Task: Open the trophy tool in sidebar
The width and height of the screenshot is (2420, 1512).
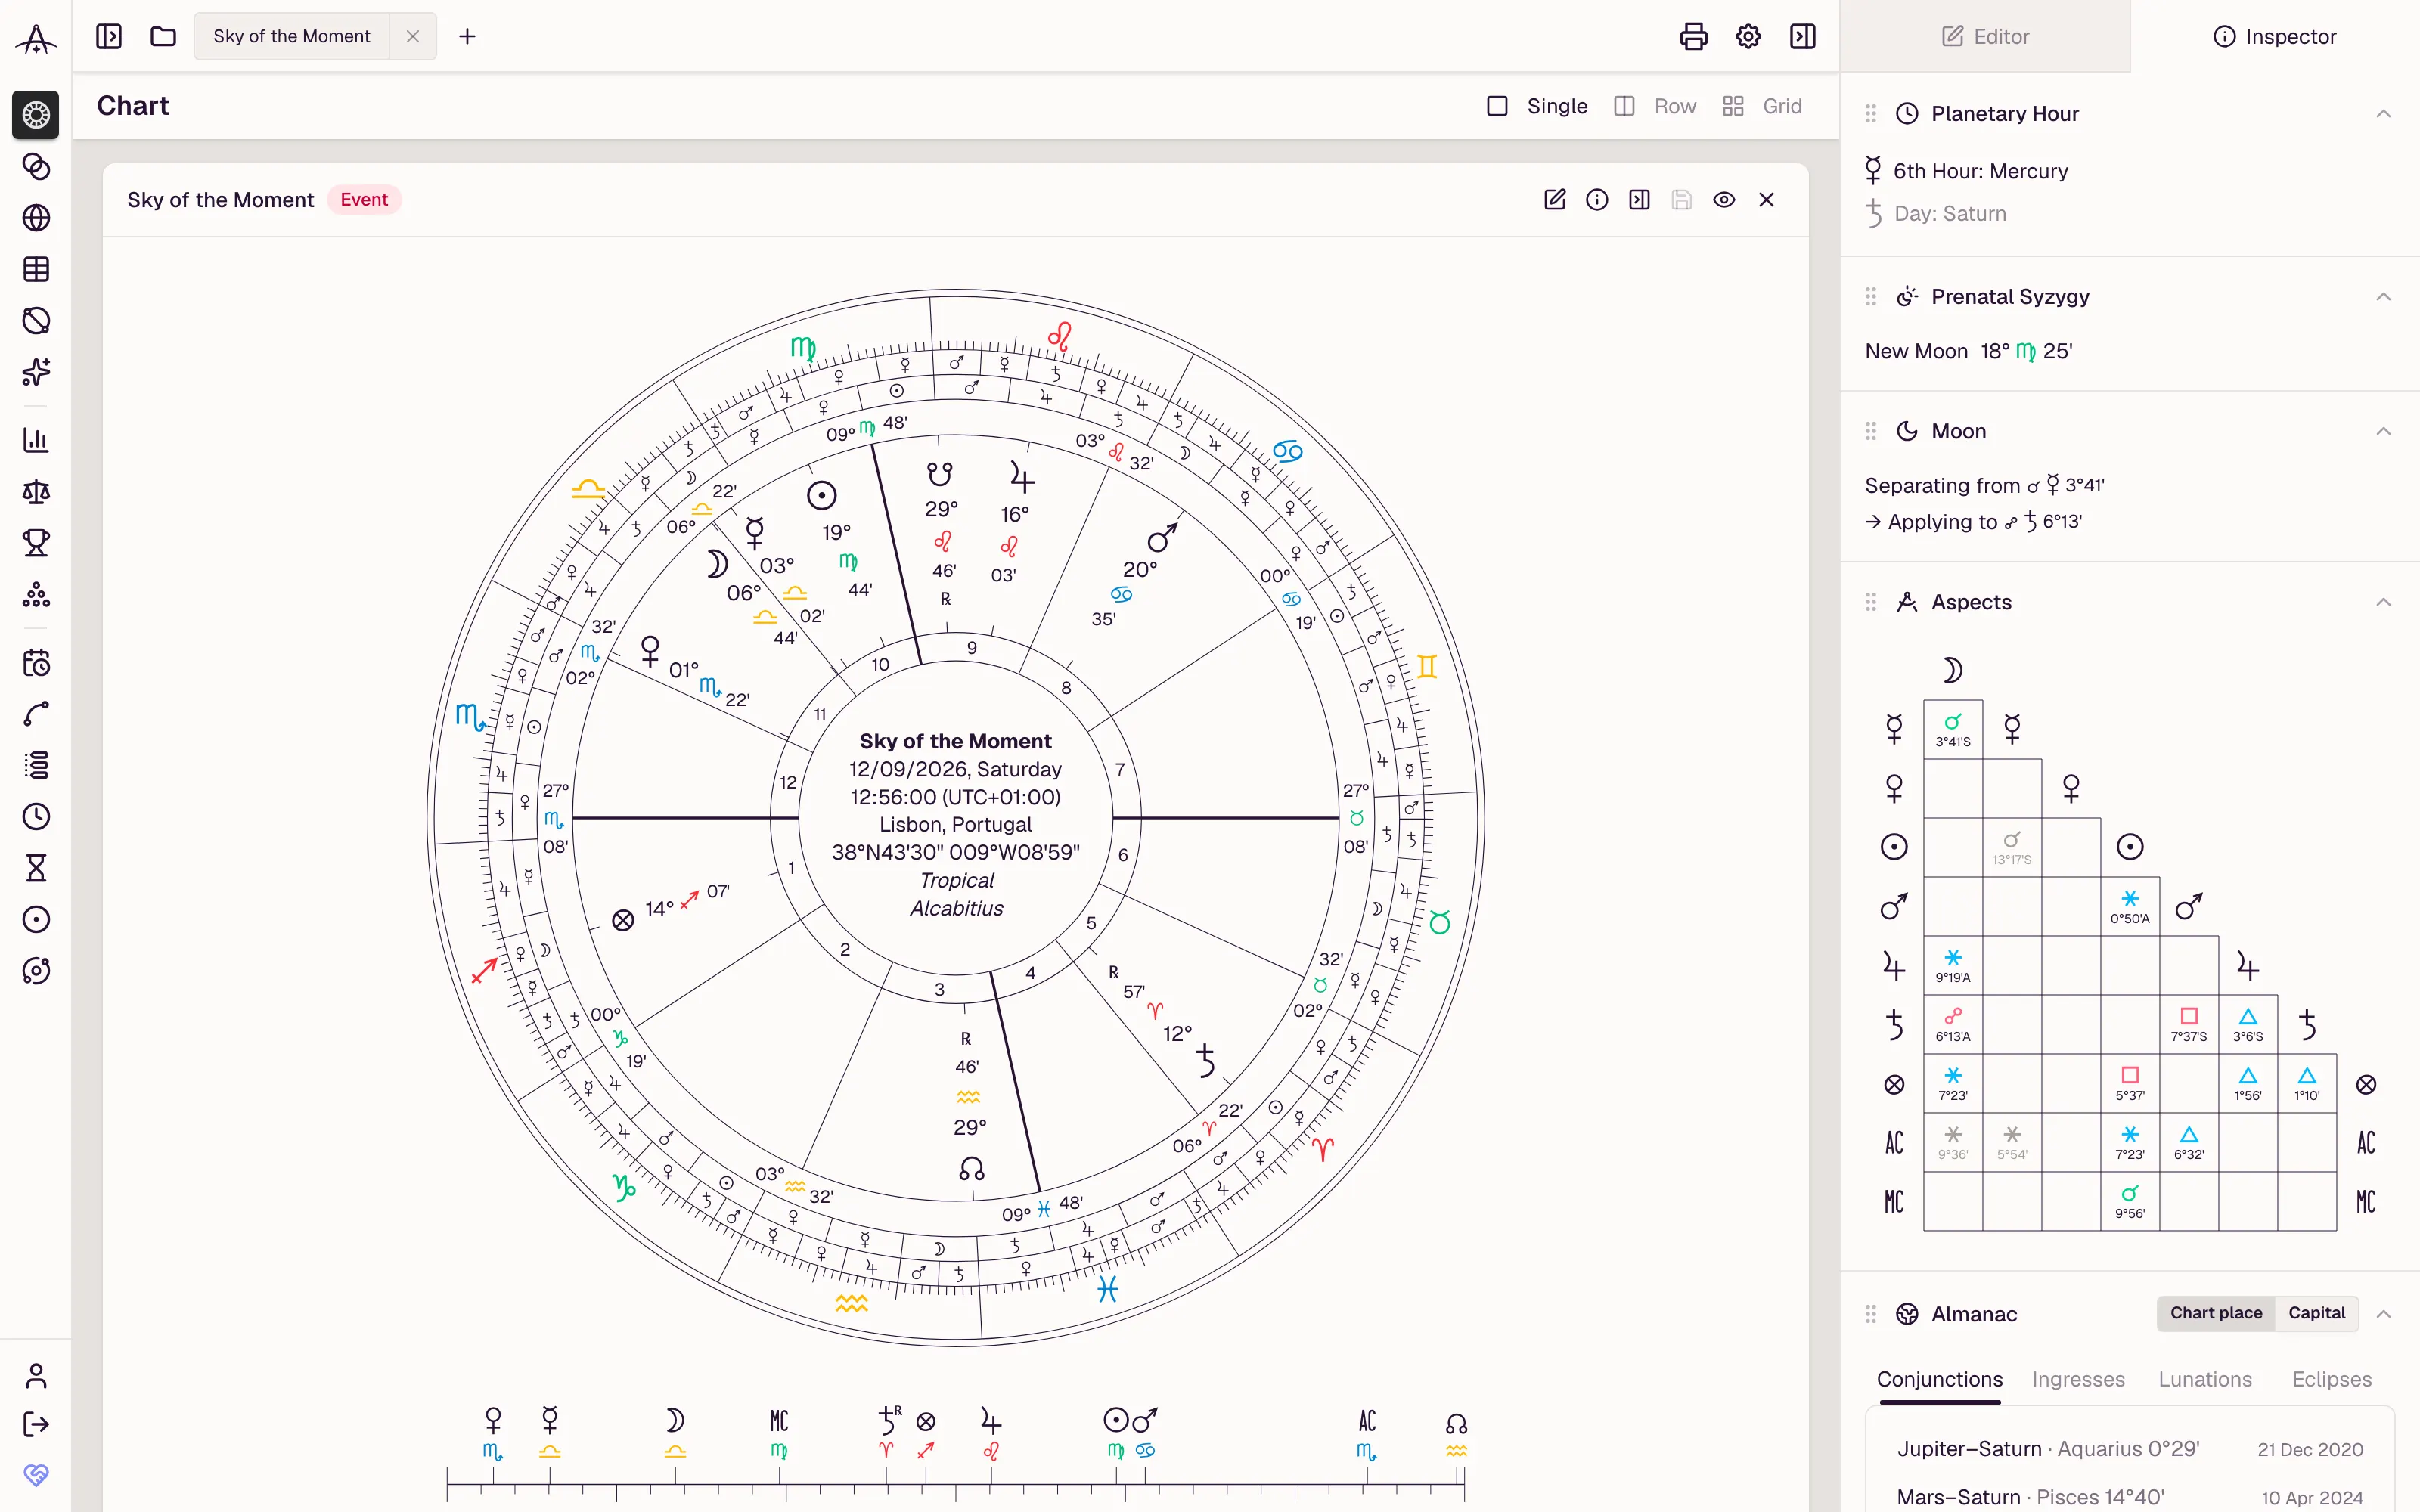Action: tap(36, 543)
